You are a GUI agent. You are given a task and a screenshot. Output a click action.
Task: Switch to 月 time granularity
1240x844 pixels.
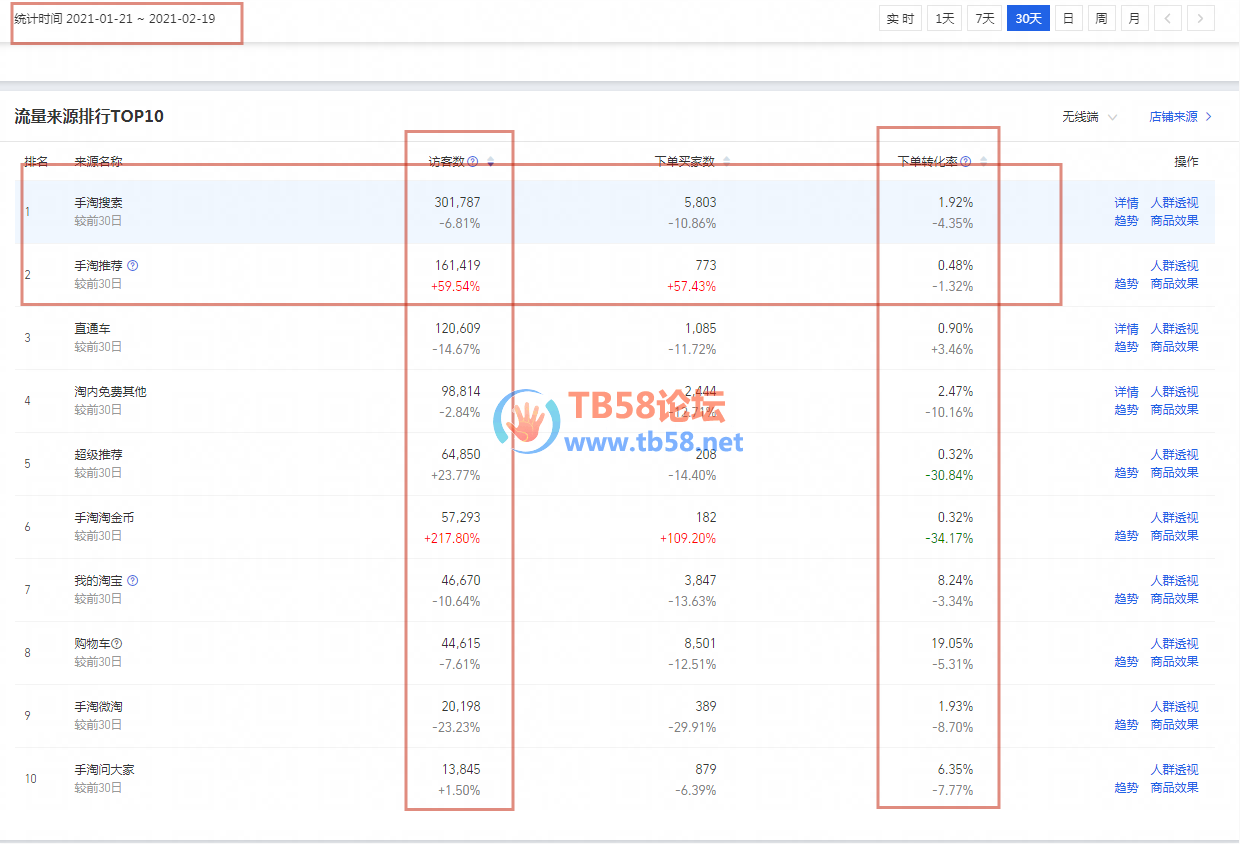point(1134,18)
